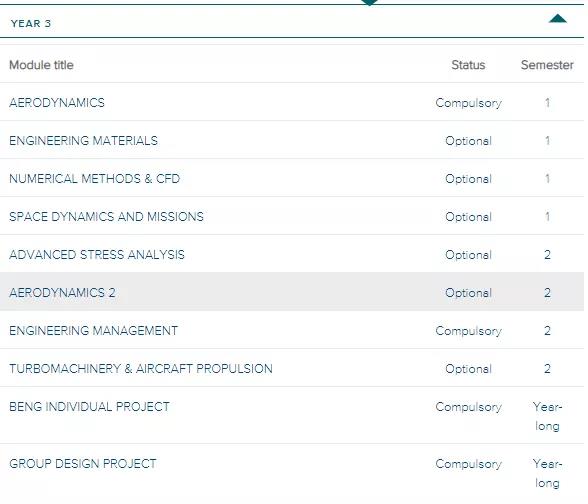Open the AERODYNAMICS module
The image size is (588, 504).
click(x=57, y=102)
